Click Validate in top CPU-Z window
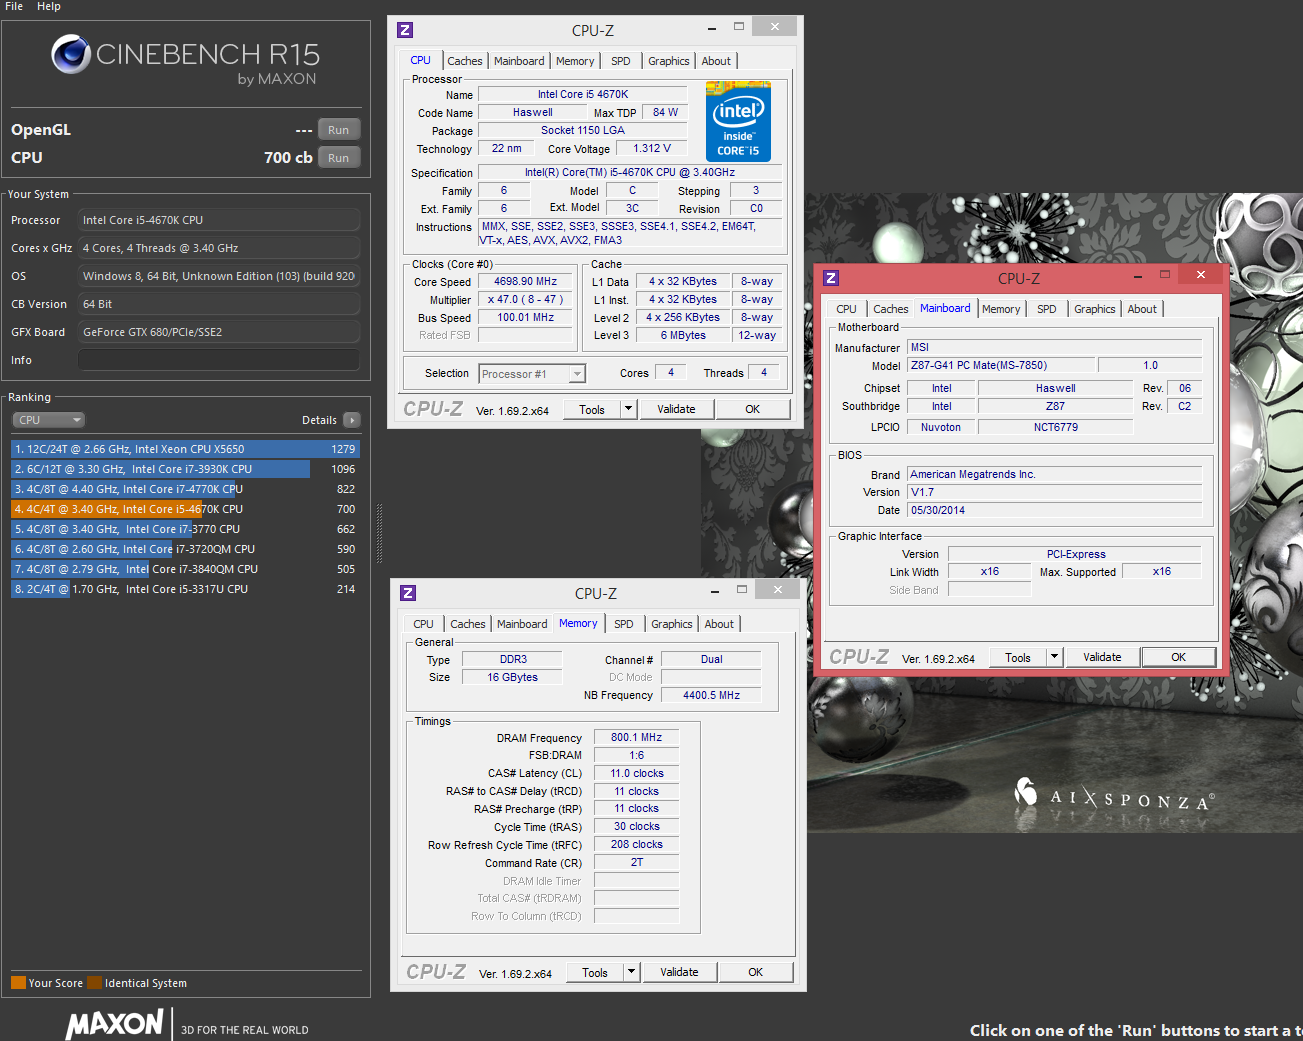The image size is (1303, 1041). pyautogui.click(x=676, y=409)
